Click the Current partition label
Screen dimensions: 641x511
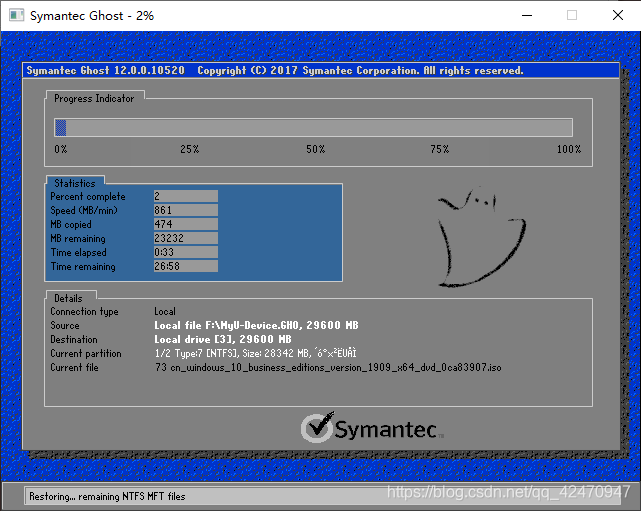pyautogui.click(x=86, y=354)
